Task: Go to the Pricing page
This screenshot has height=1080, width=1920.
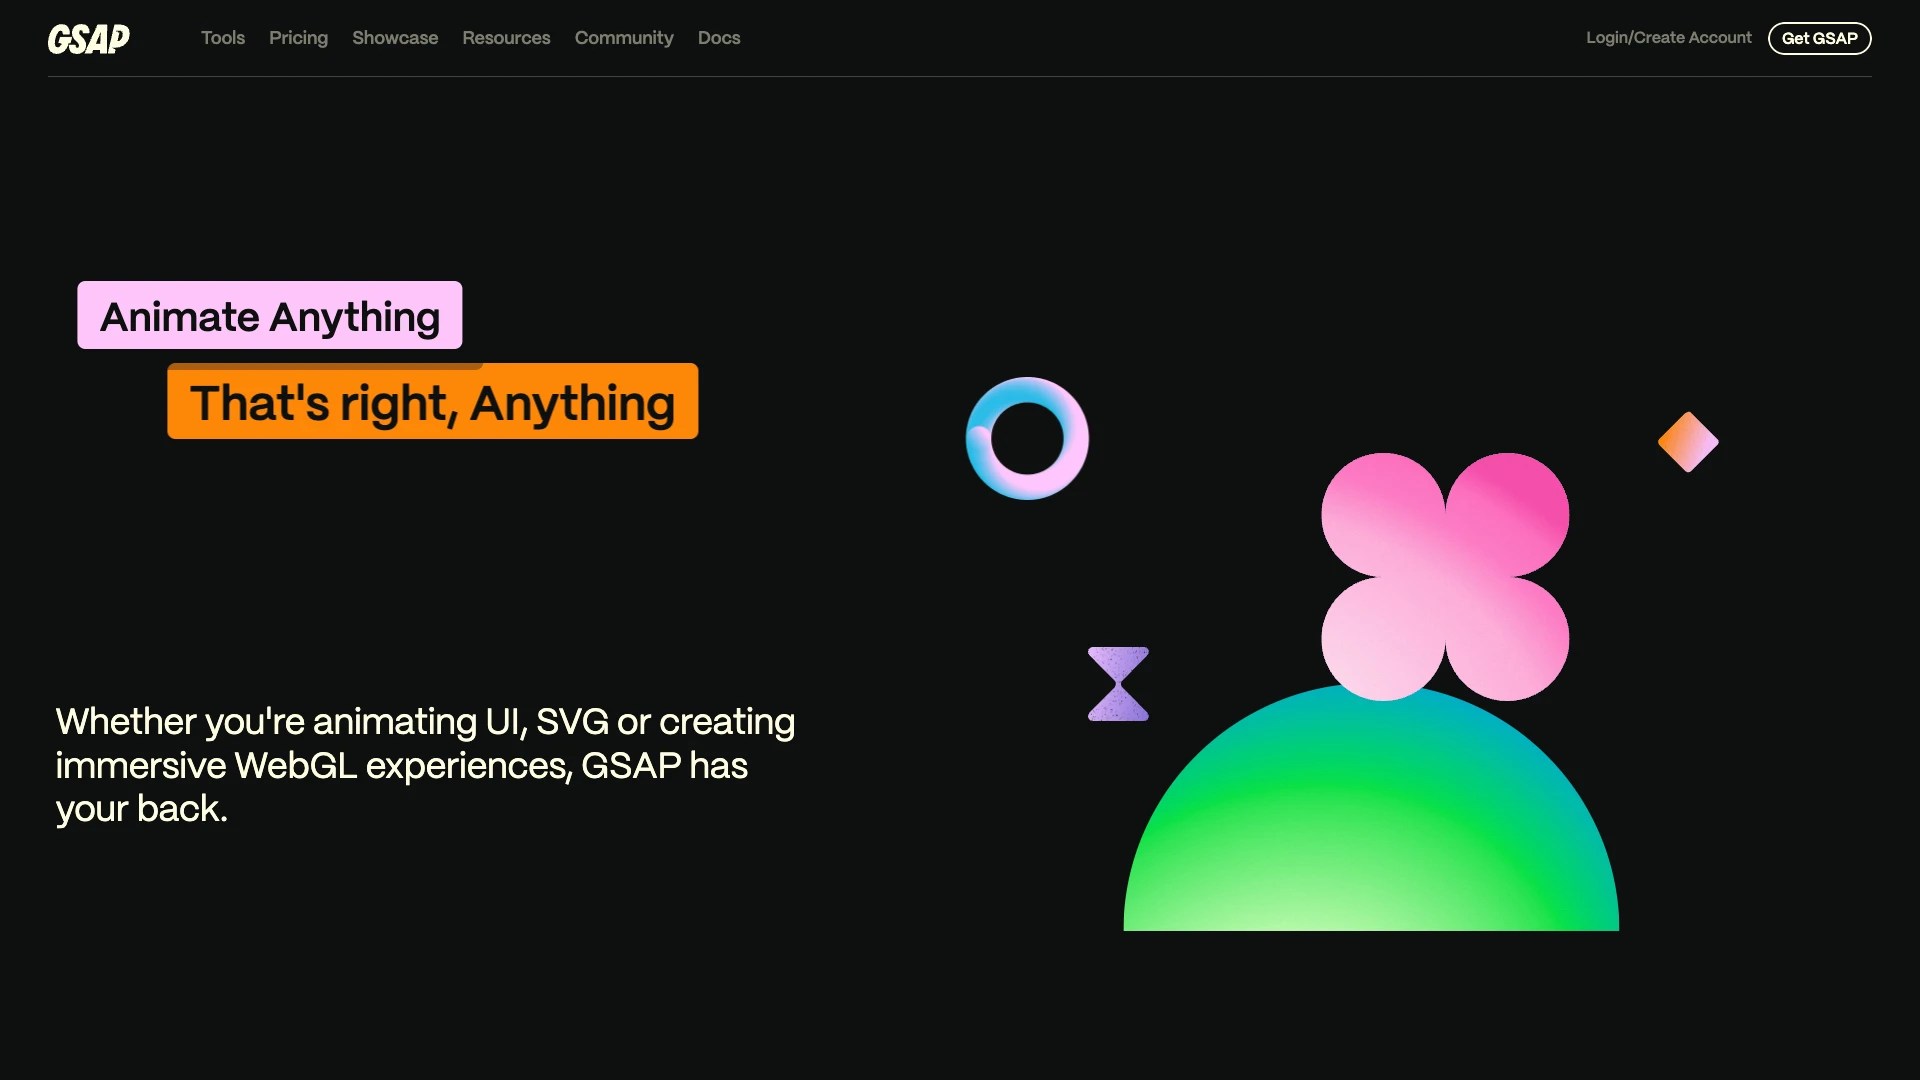Action: (x=298, y=38)
